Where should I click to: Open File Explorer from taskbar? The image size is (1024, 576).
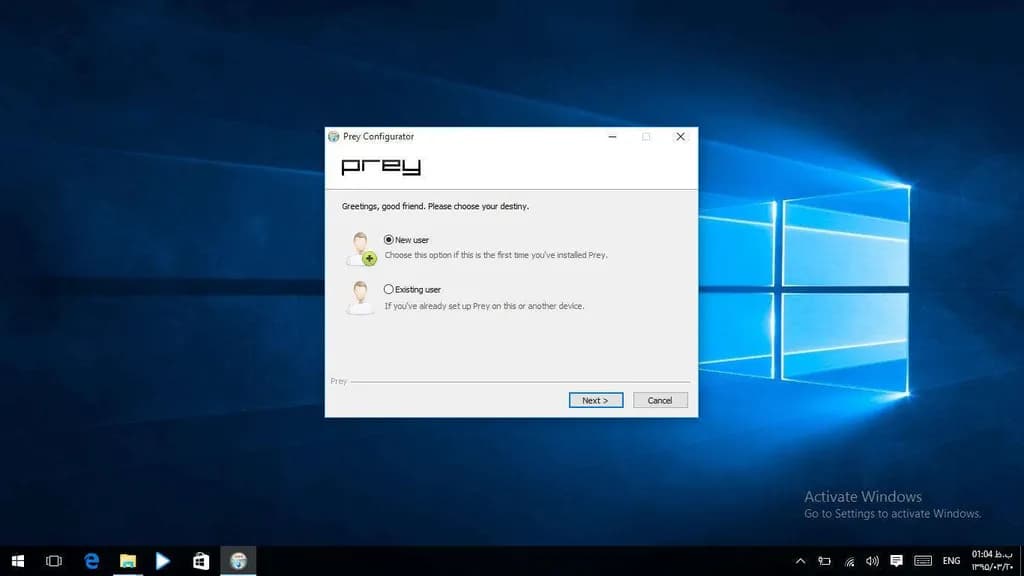pyautogui.click(x=128, y=561)
